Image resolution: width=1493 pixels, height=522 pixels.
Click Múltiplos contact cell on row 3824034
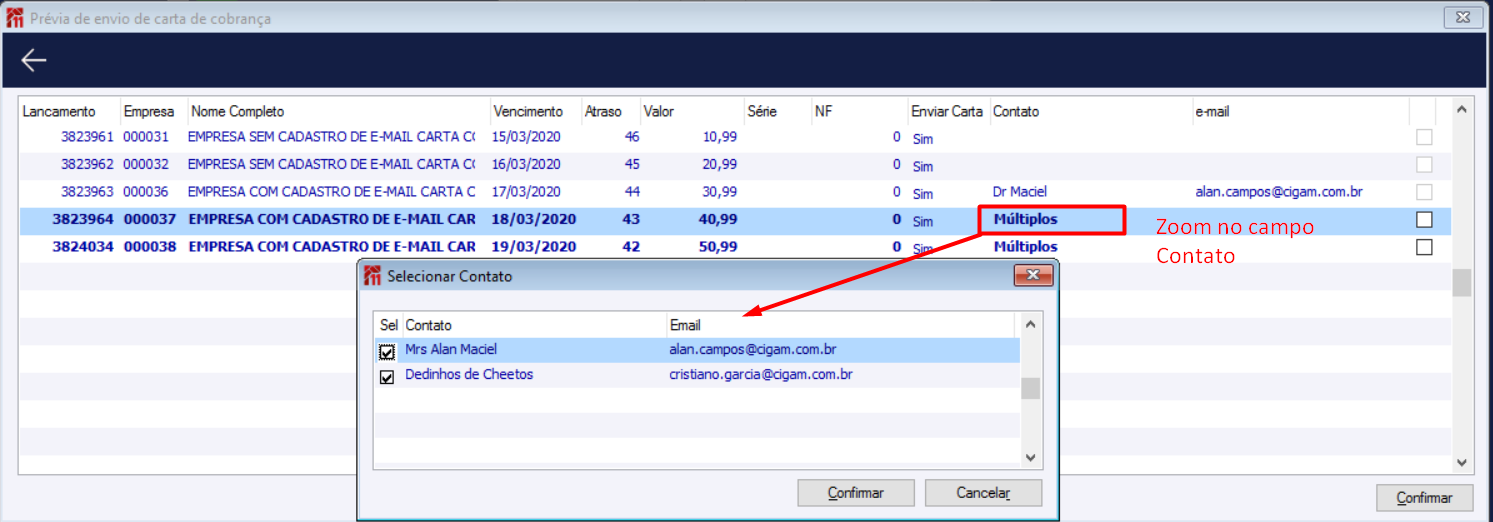tap(1025, 247)
